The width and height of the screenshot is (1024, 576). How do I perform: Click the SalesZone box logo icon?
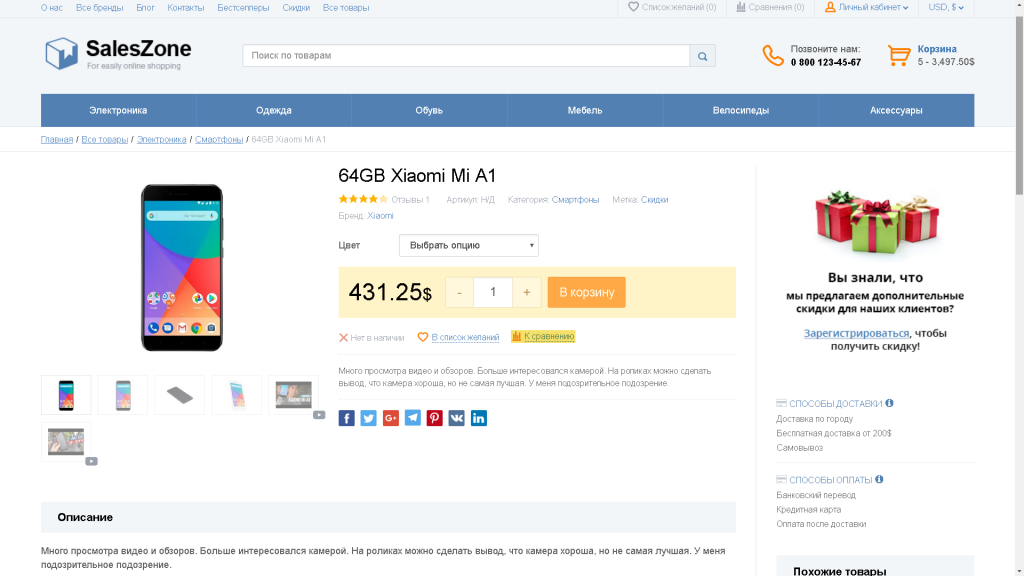tap(61, 54)
